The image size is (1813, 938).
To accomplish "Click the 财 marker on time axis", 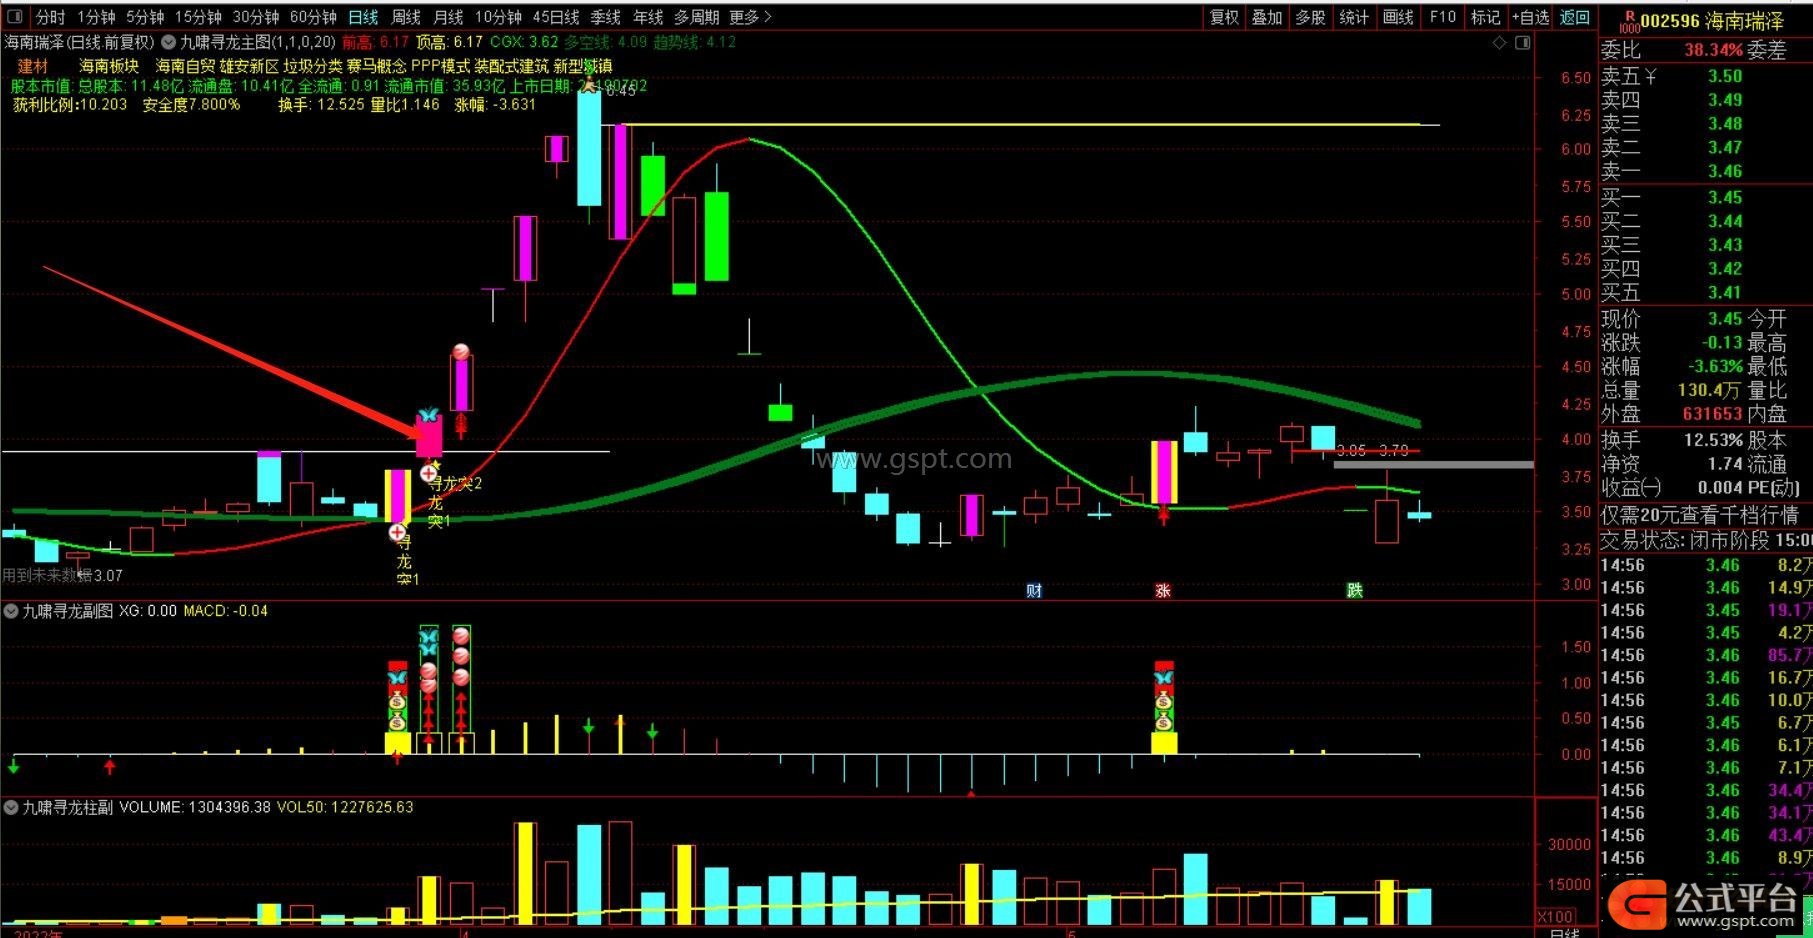I will (1034, 590).
